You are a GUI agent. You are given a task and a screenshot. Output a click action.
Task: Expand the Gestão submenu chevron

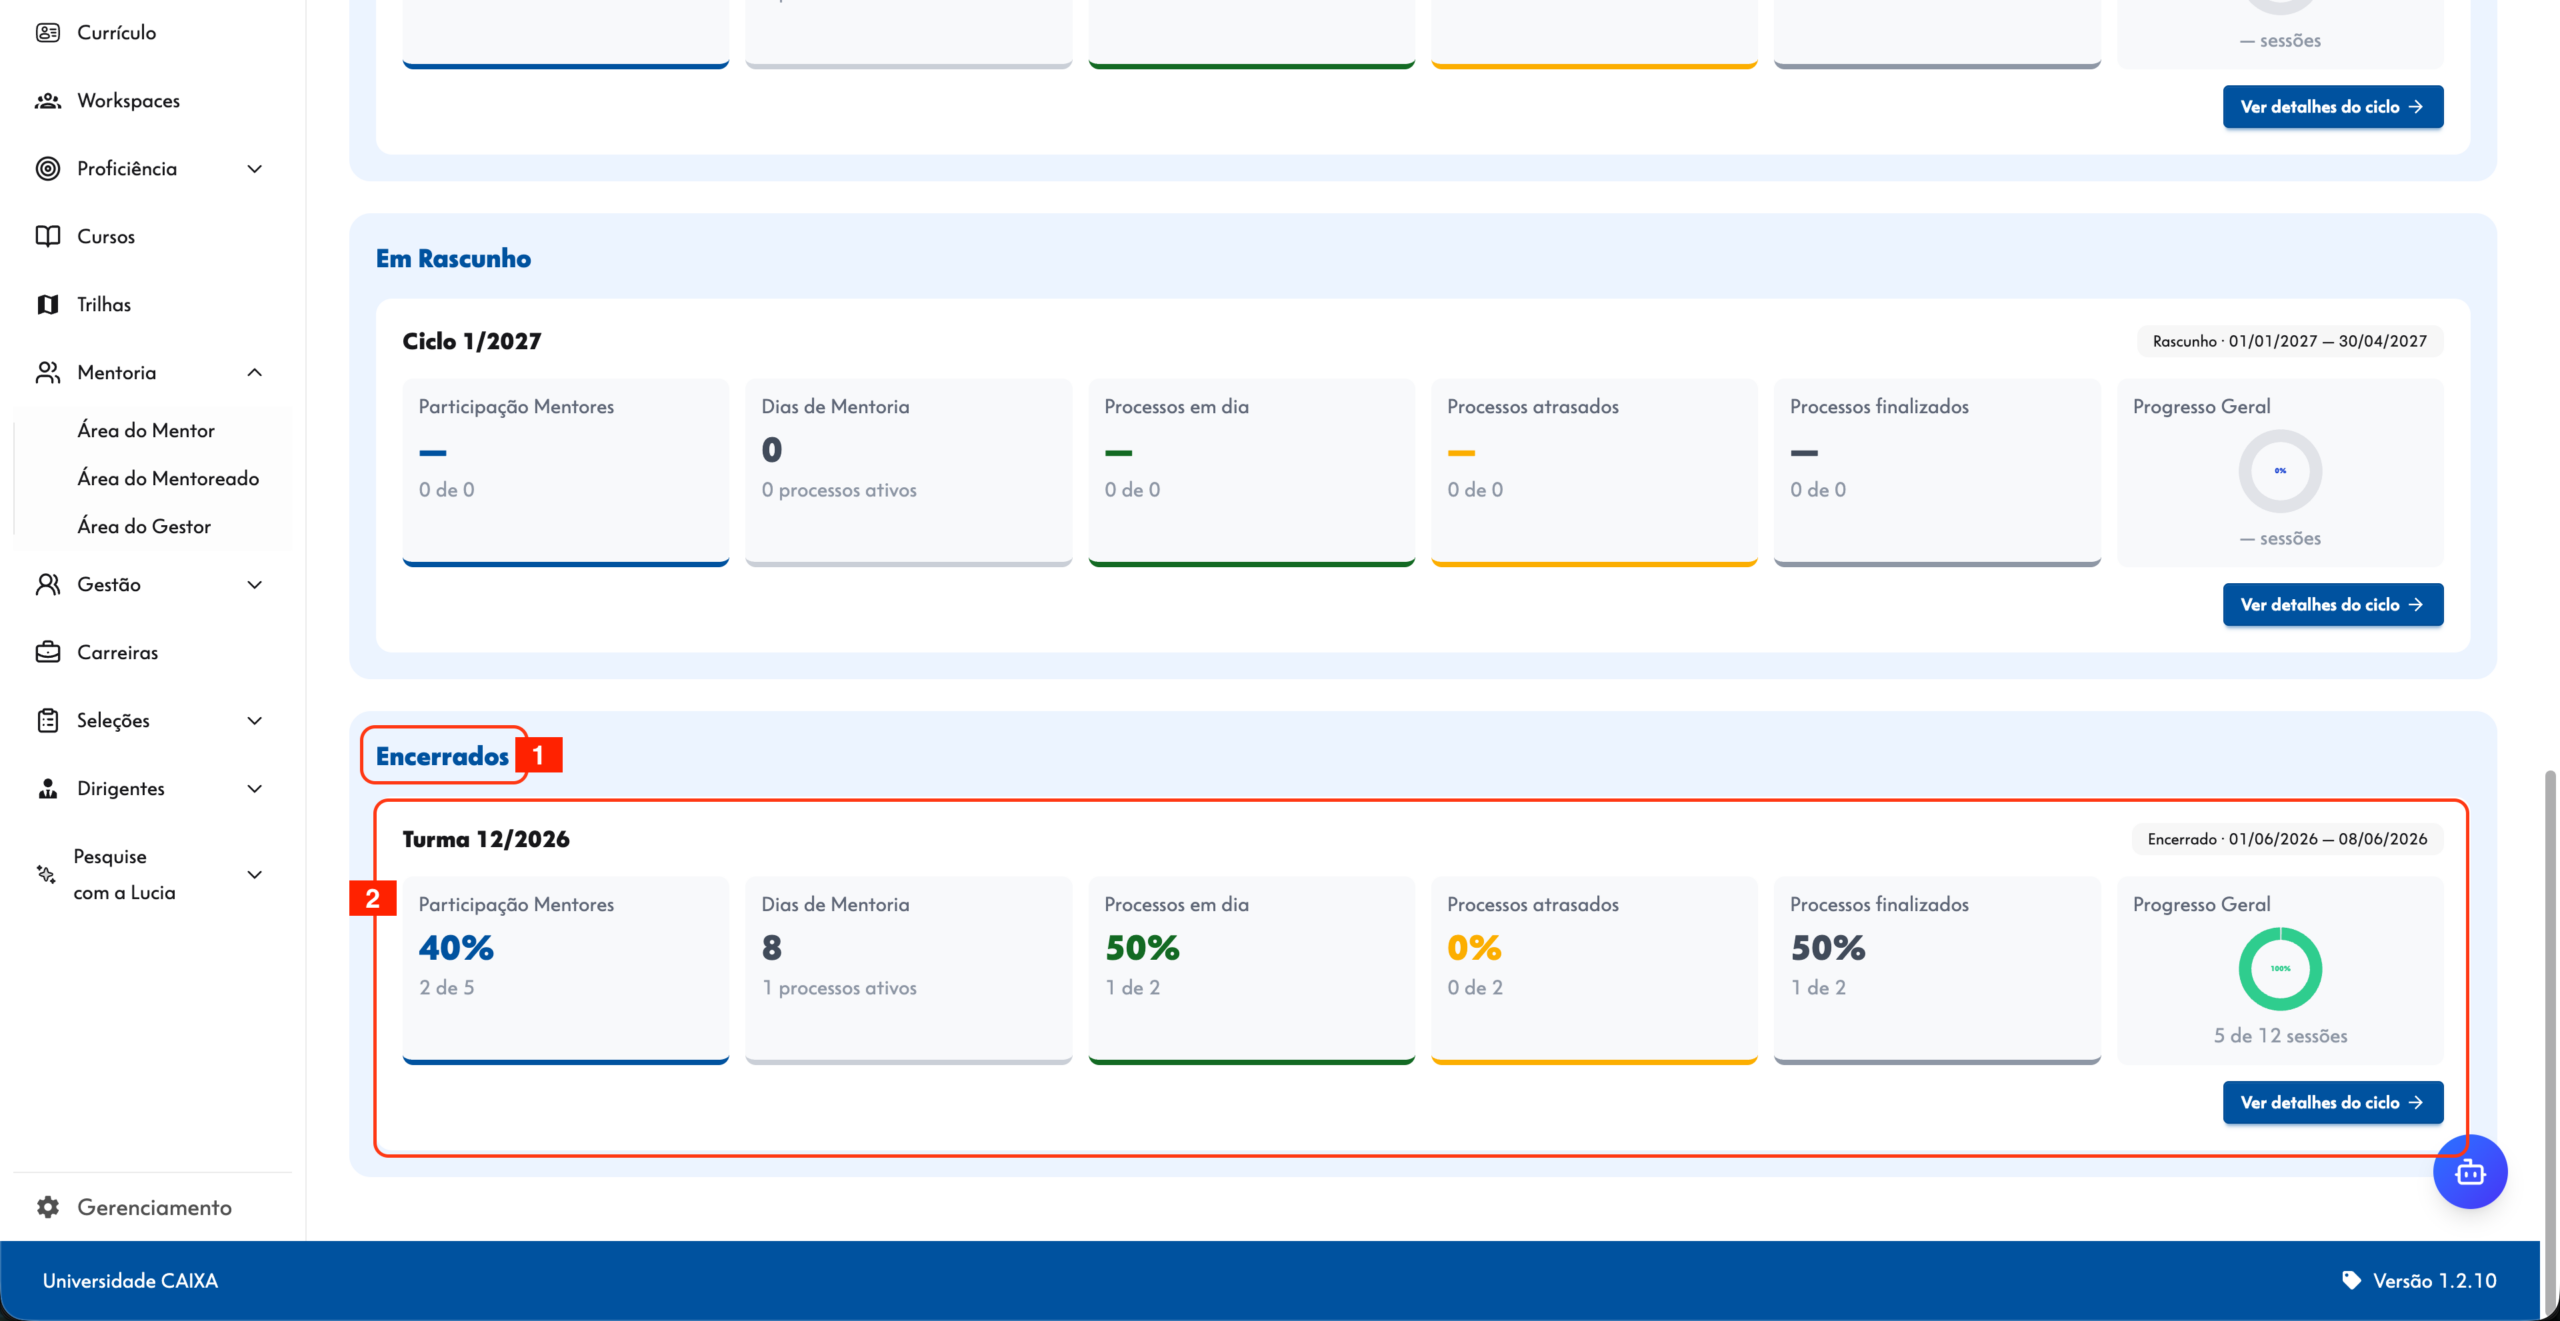255,585
